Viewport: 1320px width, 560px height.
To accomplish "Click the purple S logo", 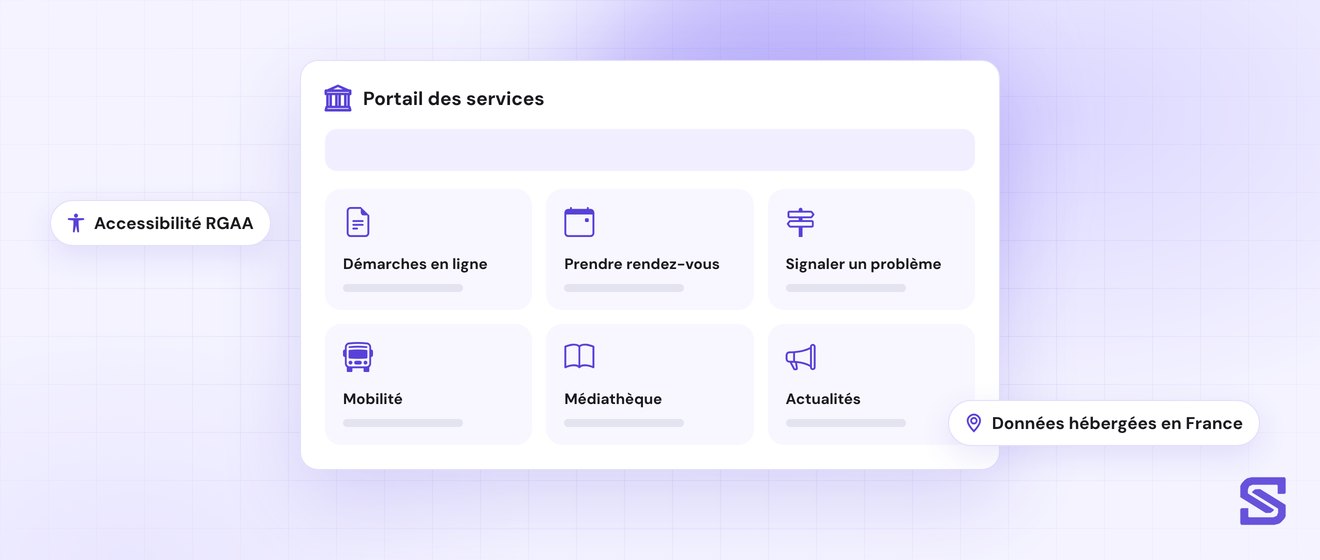I will coord(1263,501).
